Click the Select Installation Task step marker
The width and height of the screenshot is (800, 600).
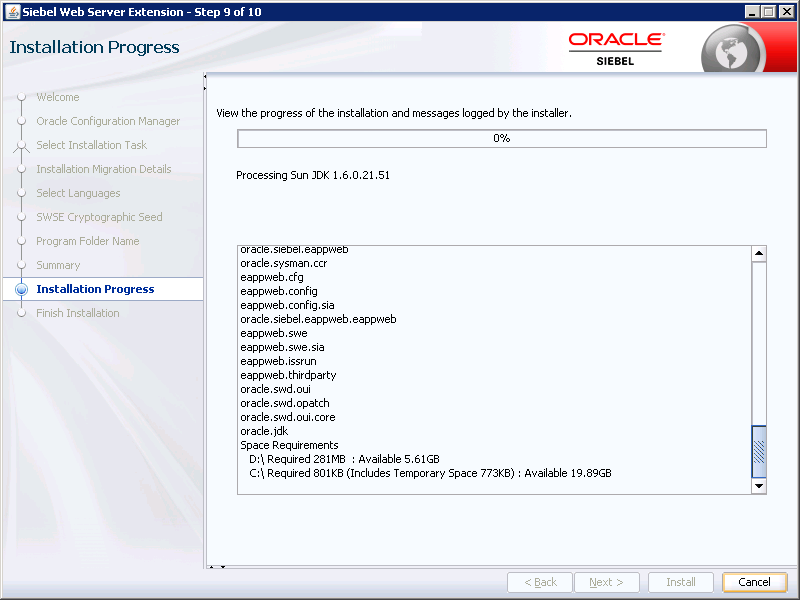(x=21, y=146)
